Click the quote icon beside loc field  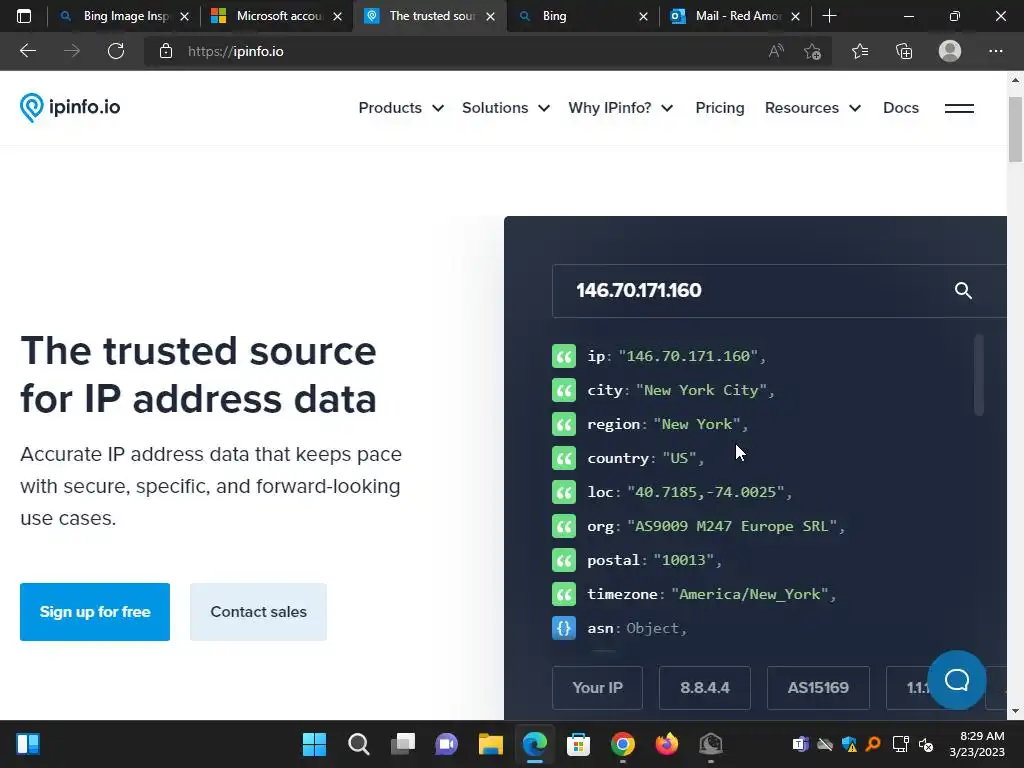click(x=564, y=492)
